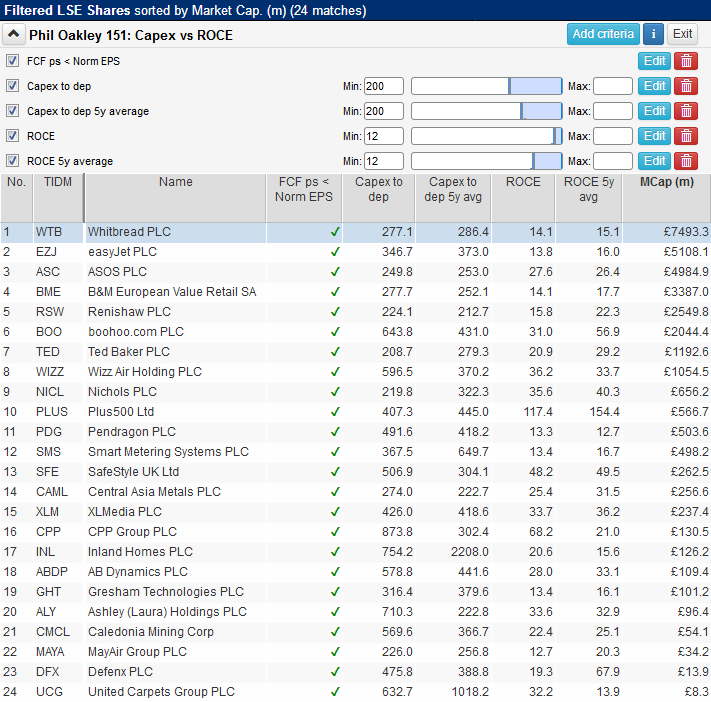The image size is (711, 702).
Task: Delete the ROCE criterion
Action: tap(685, 136)
